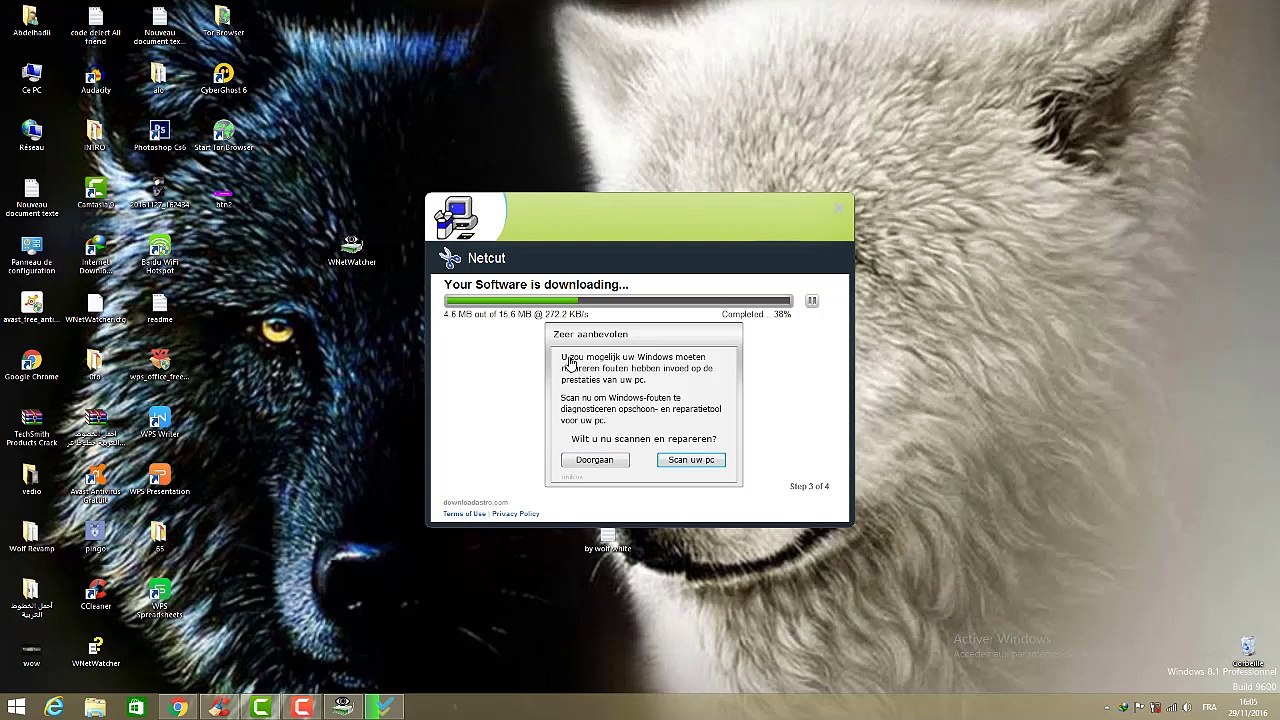The height and width of the screenshot is (720, 1280).
Task: Open the Terms of Use link
Action: point(465,514)
